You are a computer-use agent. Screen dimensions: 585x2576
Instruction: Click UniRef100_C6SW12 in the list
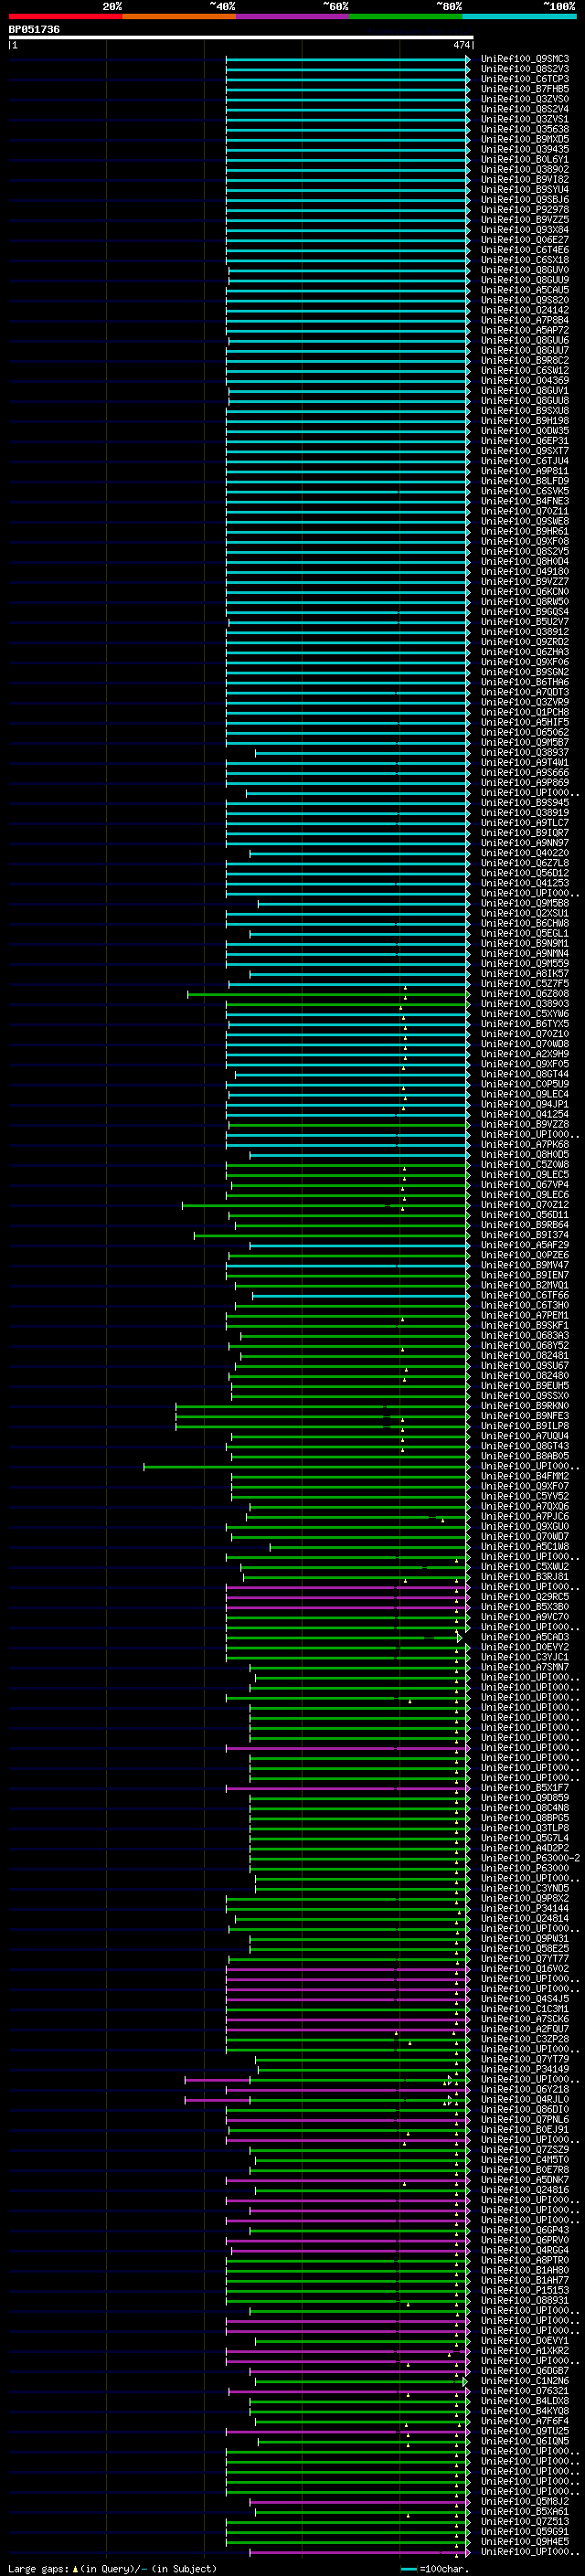(x=525, y=370)
